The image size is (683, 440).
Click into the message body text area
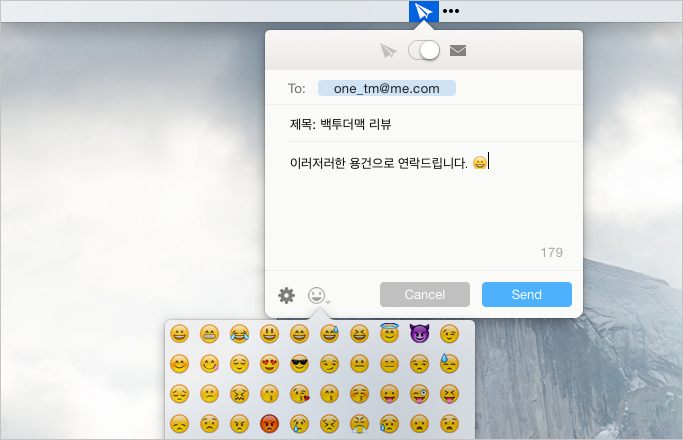click(x=425, y=205)
